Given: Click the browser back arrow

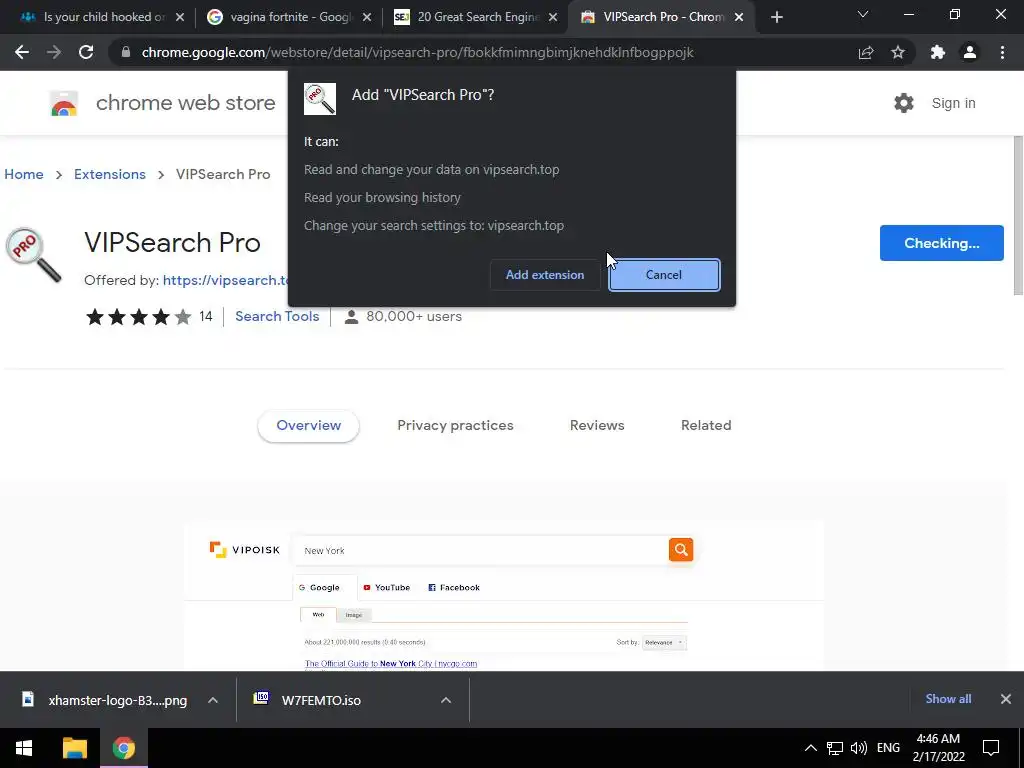Looking at the screenshot, I should coord(22,52).
